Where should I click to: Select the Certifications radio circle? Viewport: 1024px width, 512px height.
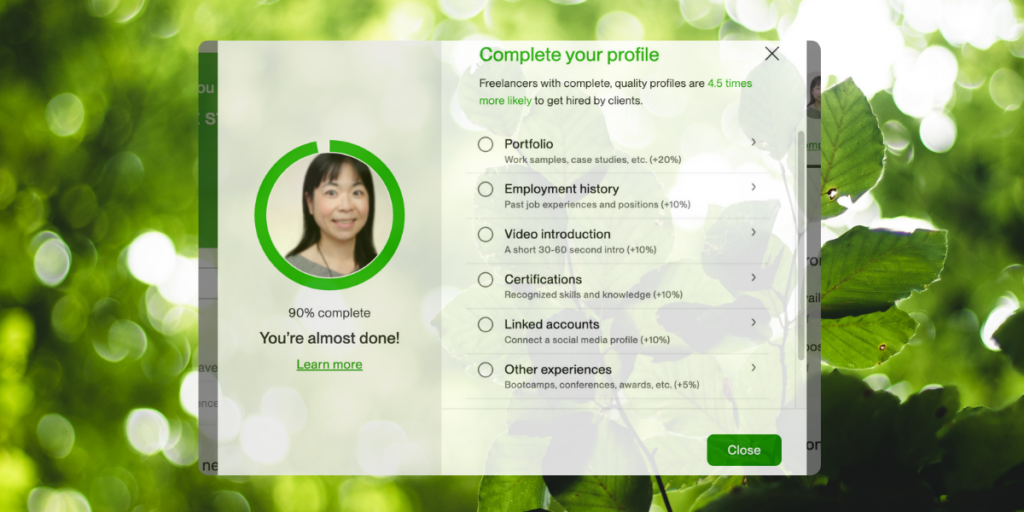click(x=485, y=280)
